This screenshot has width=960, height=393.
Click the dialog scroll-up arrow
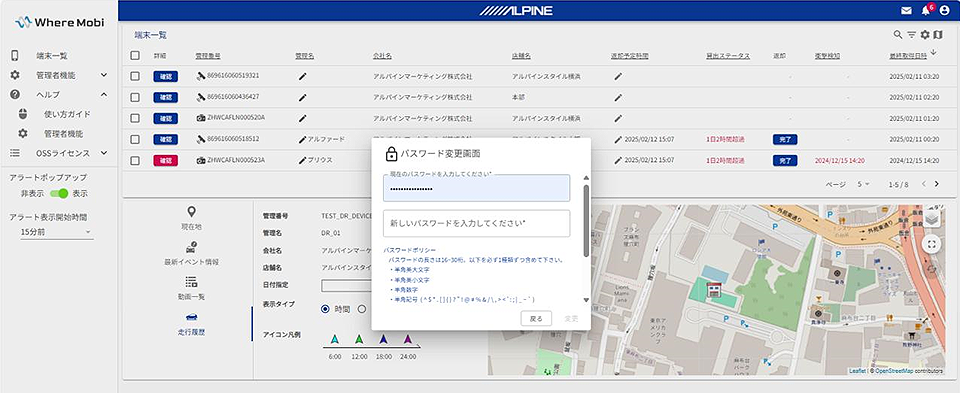586,178
